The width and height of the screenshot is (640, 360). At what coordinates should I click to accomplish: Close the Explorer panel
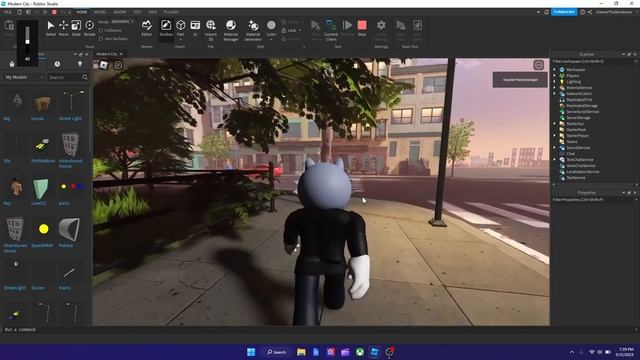coord(635,54)
